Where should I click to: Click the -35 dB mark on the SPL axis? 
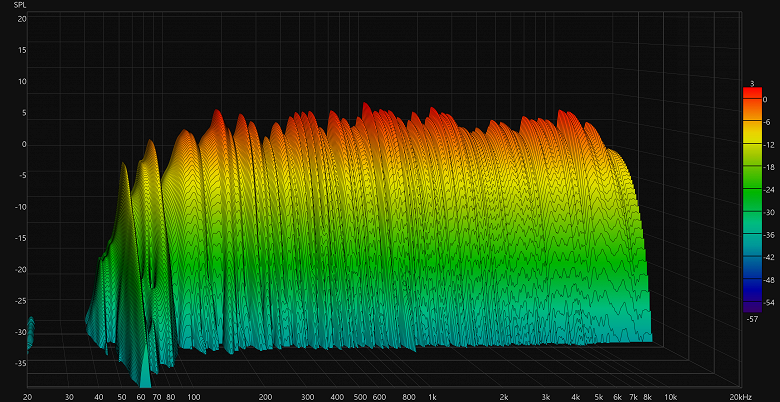click(22, 364)
